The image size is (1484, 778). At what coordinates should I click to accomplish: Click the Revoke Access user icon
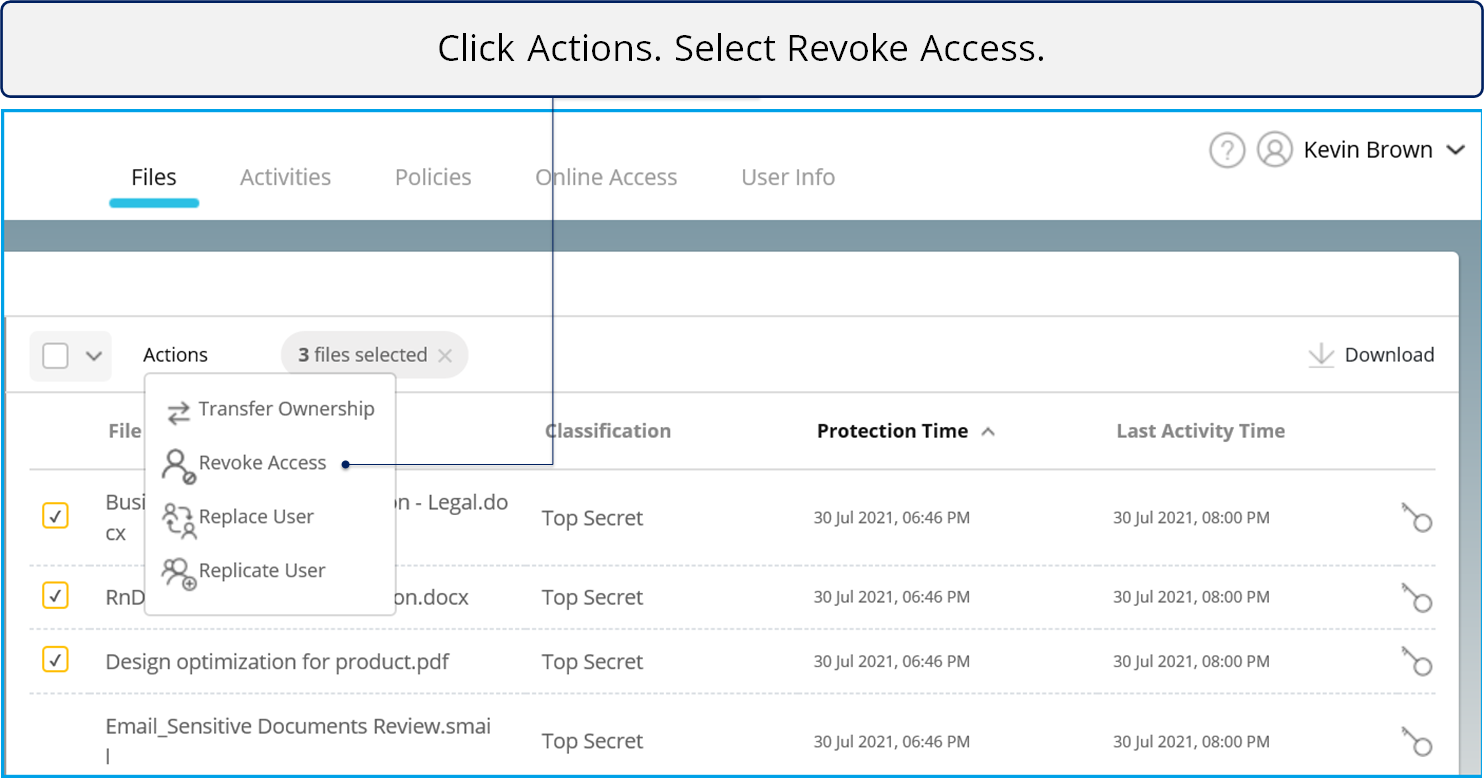pyautogui.click(x=179, y=465)
